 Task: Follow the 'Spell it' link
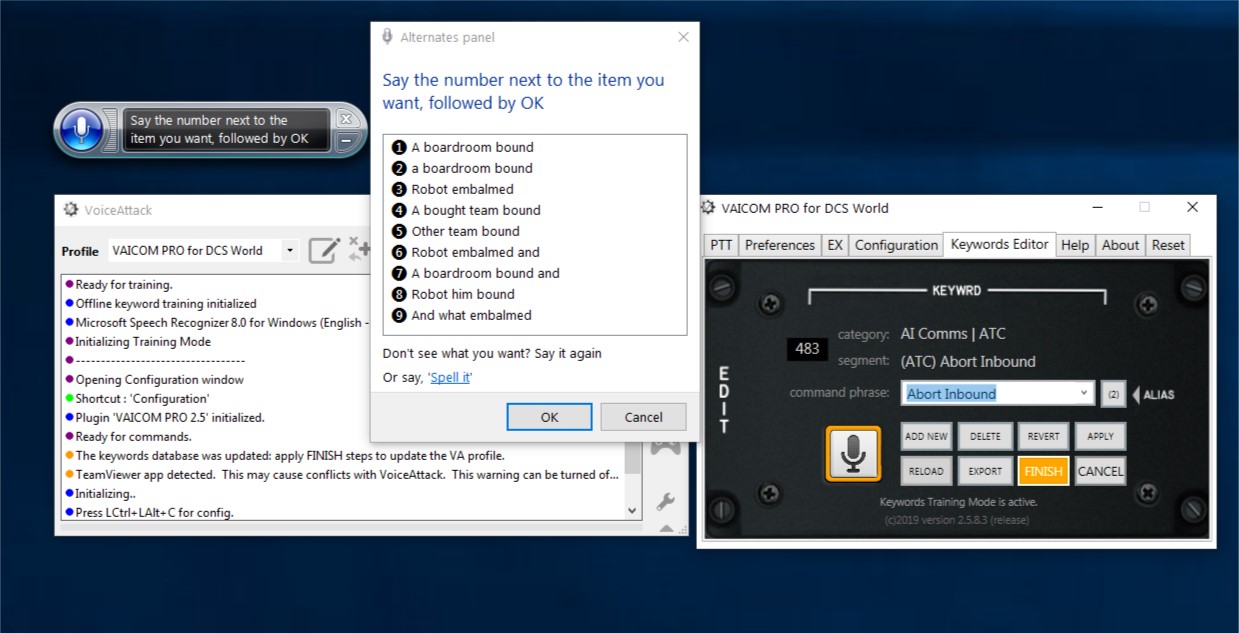(x=450, y=377)
